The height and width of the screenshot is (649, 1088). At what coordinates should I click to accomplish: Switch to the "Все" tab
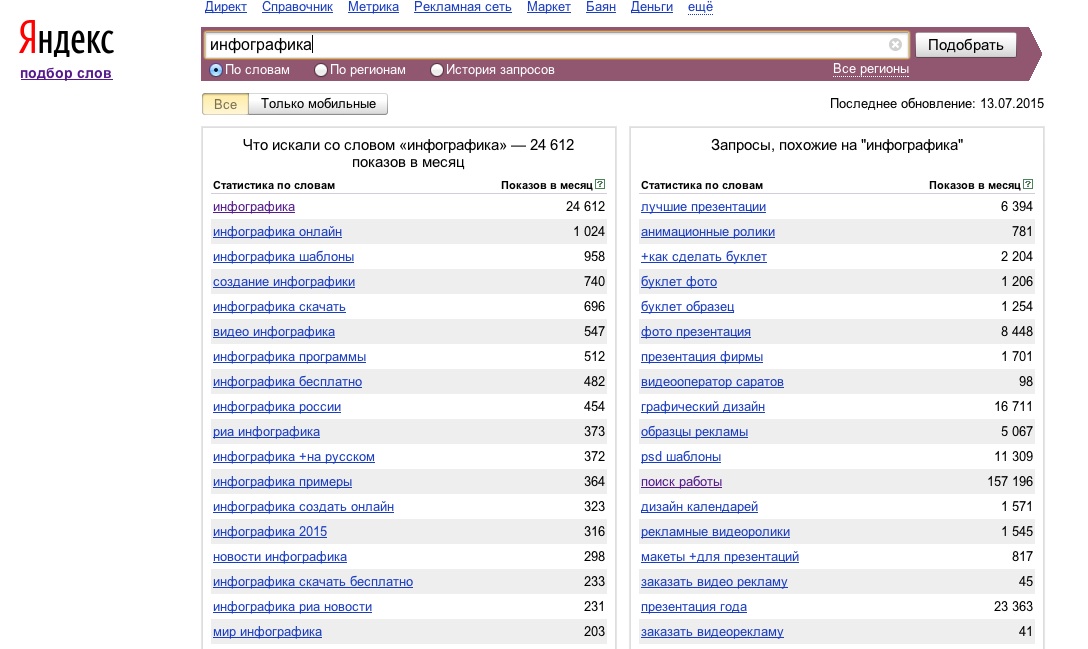[x=225, y=104]
